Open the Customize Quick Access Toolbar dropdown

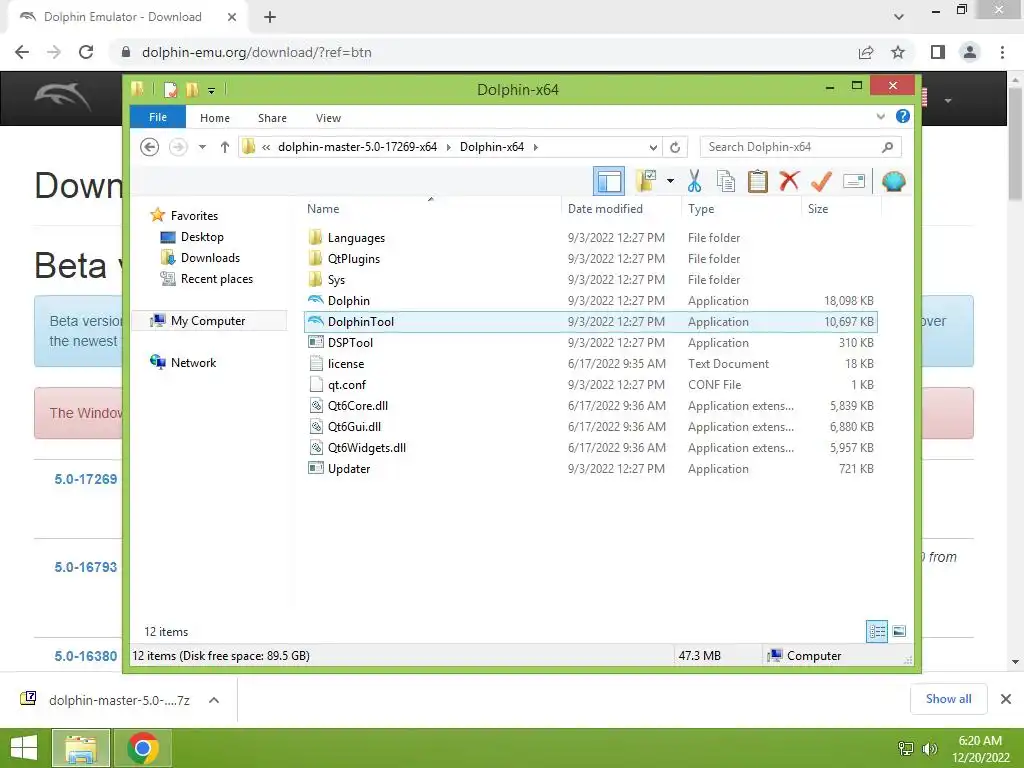pos(212,91)
